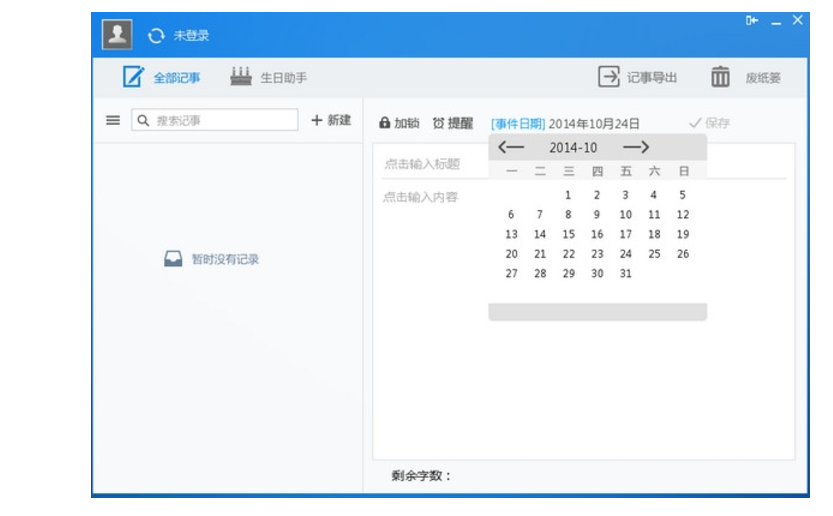Click the user avatar icon

click(118, 35)
